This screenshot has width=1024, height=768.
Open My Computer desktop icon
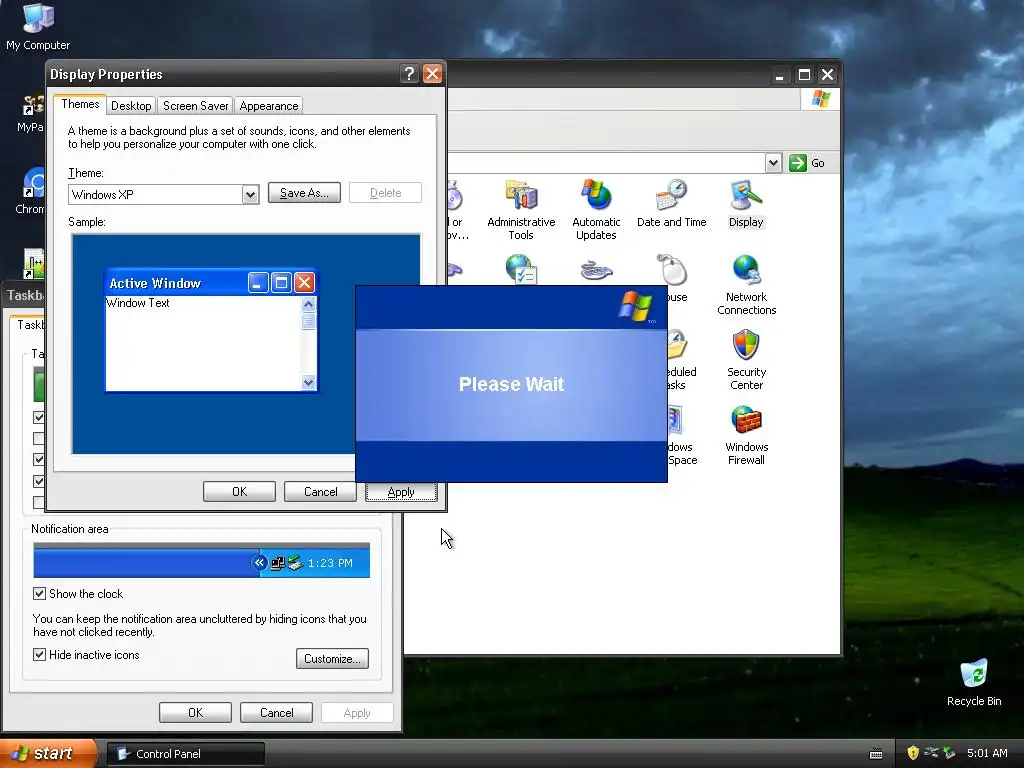pyautogui.click(x=38, y=26)
